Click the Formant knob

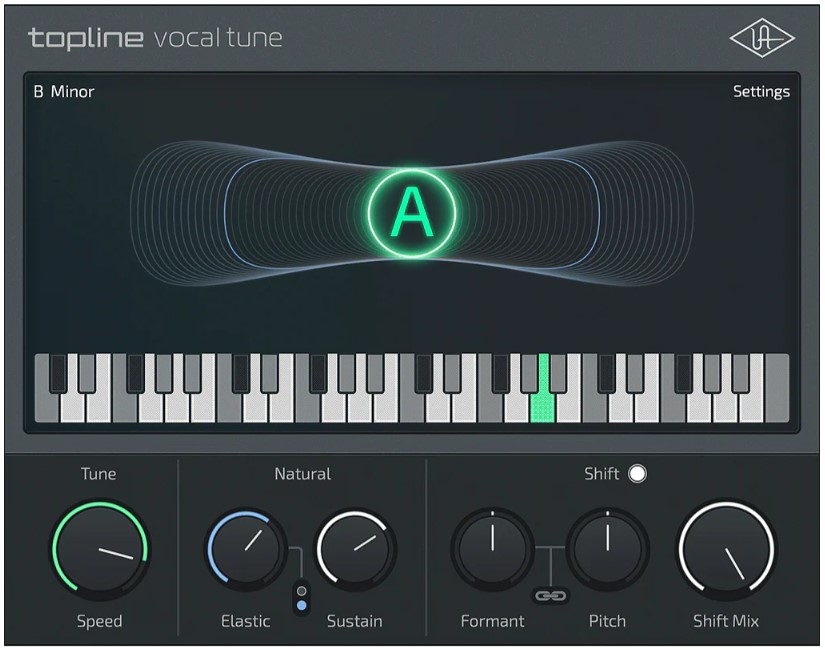(x=492, y=549)
